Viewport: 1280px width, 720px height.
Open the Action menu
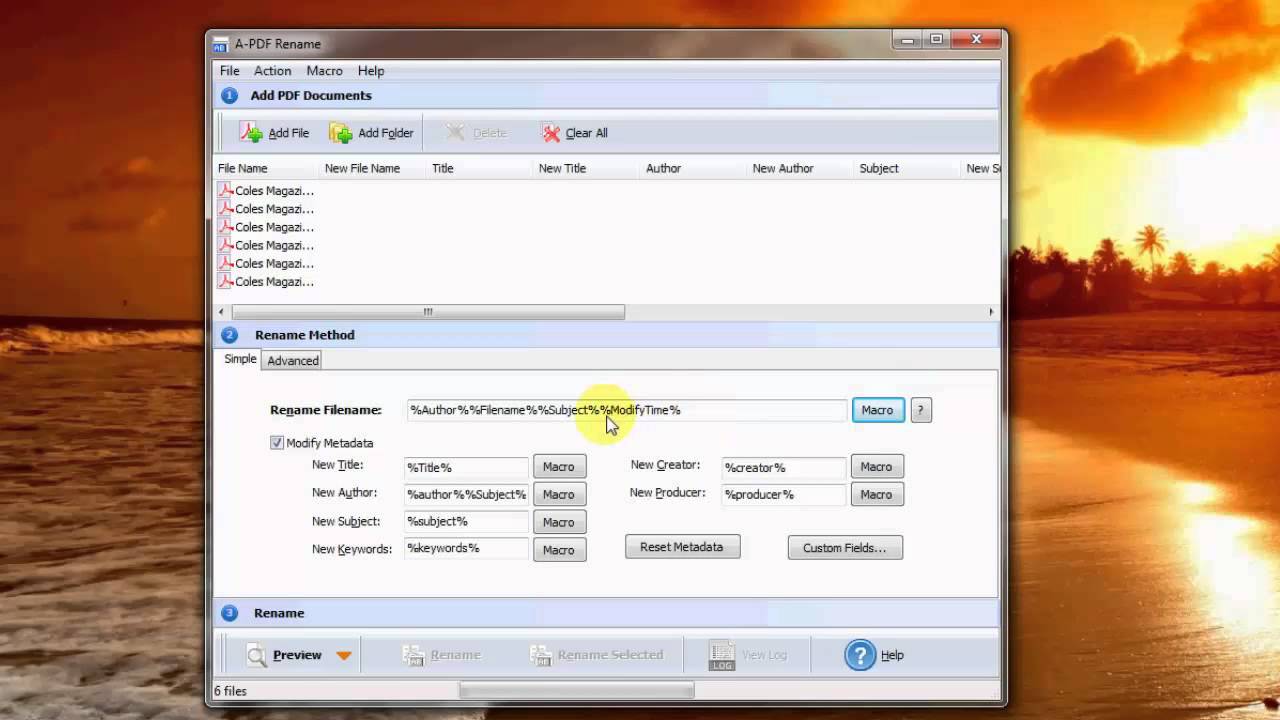point(272,71)
